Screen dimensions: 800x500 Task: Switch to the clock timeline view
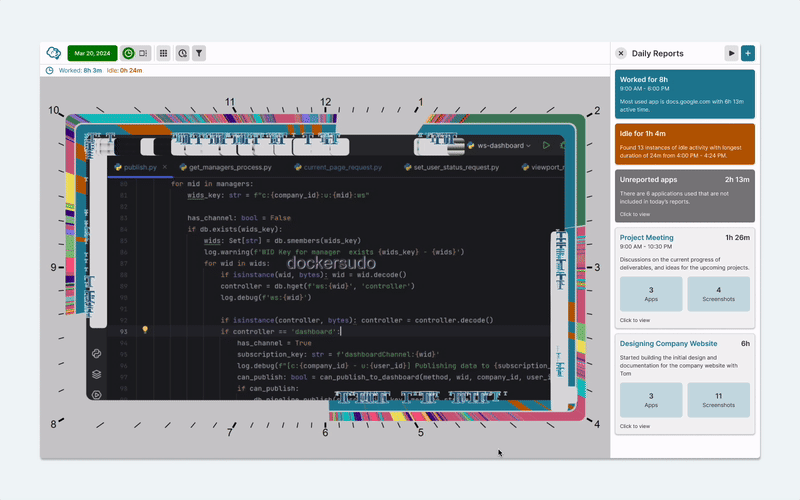pyautogui.click(x=129, y=53)
